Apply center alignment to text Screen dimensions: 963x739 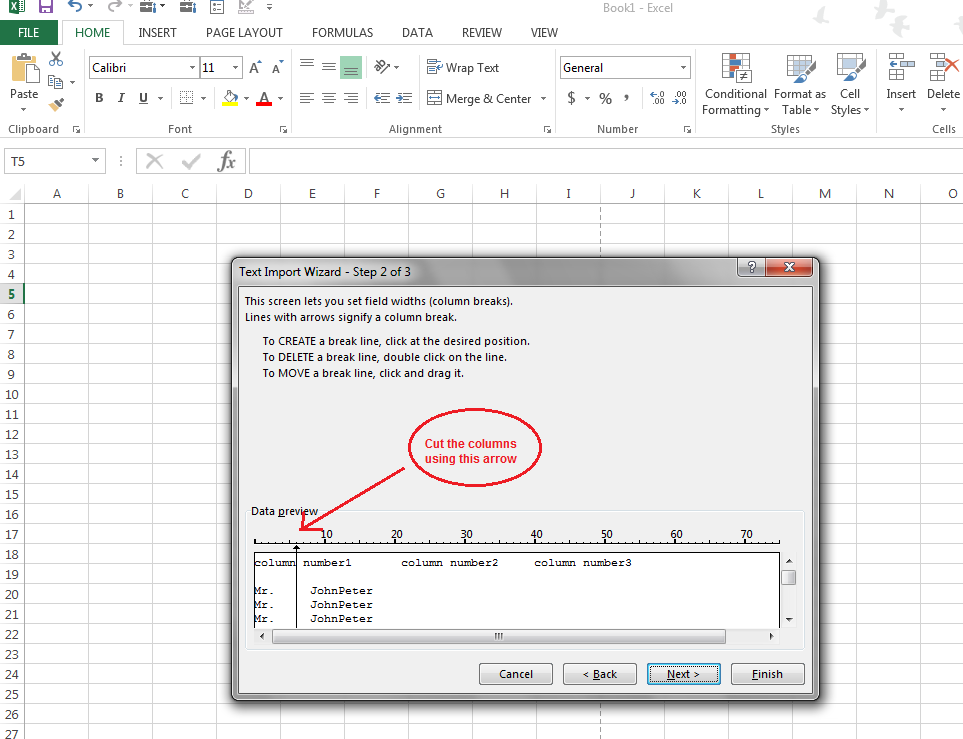click(x=329, y=98)
